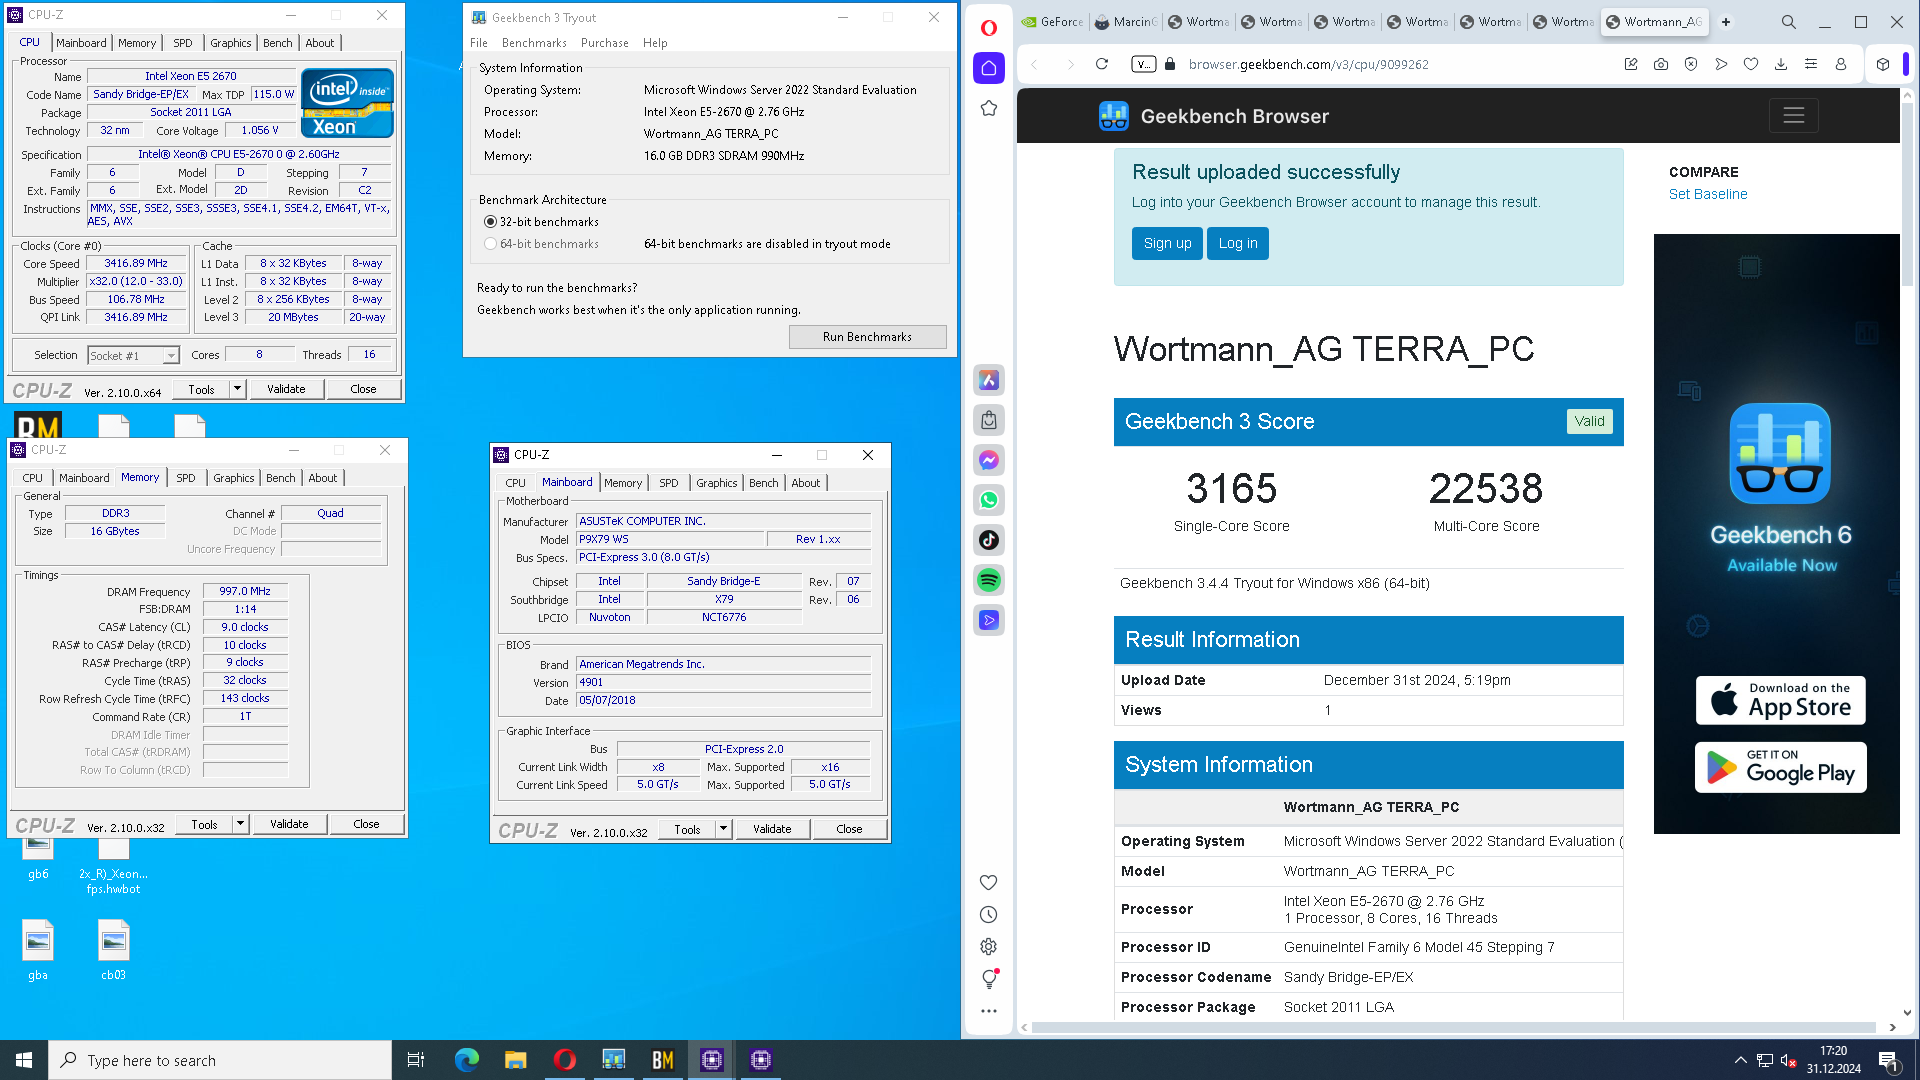Click Run Benchmarks button
The width and height of the screenshot is (1920, 1080).
867,337
